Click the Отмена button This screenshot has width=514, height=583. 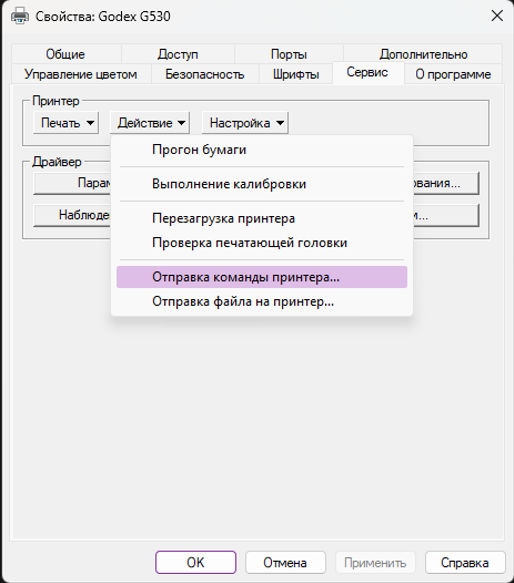(x=285, y=562)
